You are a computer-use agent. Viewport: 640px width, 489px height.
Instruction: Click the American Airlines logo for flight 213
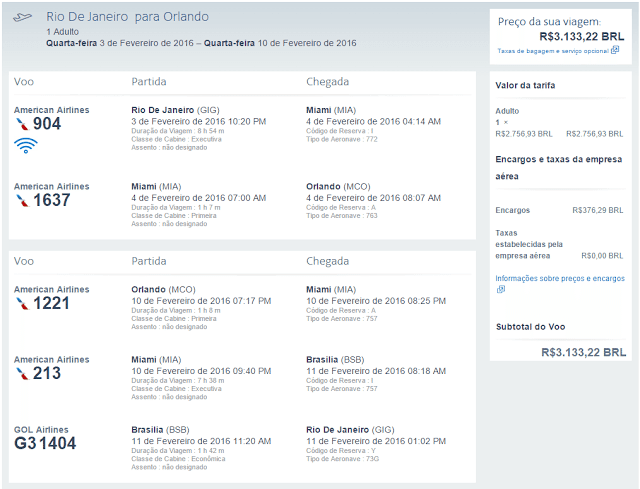22,373
